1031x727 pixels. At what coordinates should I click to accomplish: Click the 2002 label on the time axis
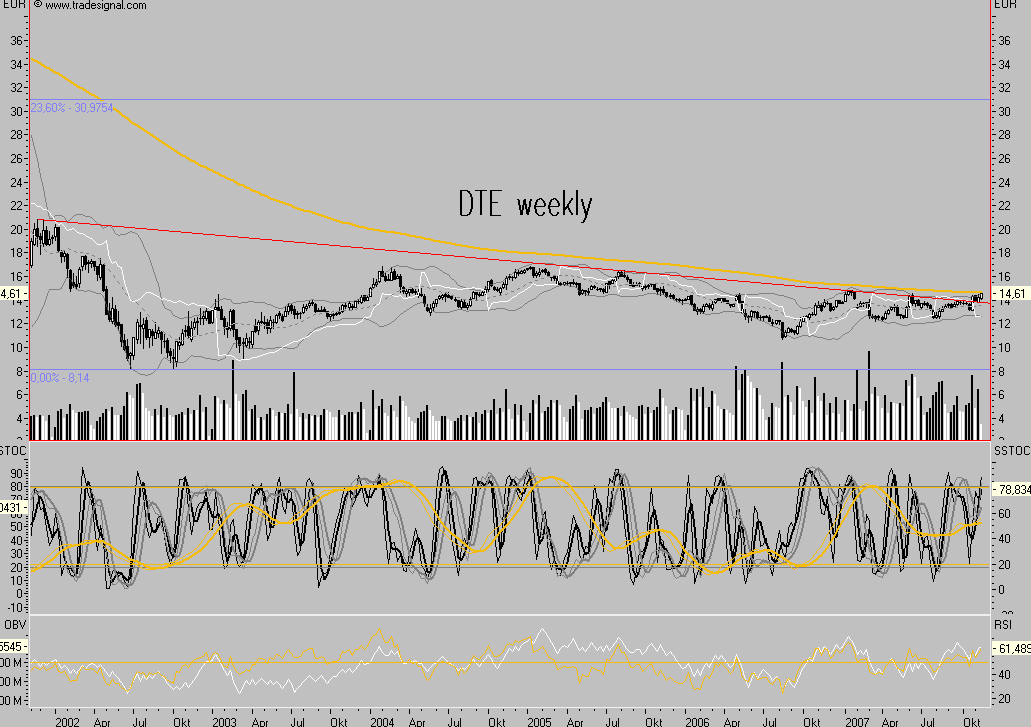click(x=67, y=718)
